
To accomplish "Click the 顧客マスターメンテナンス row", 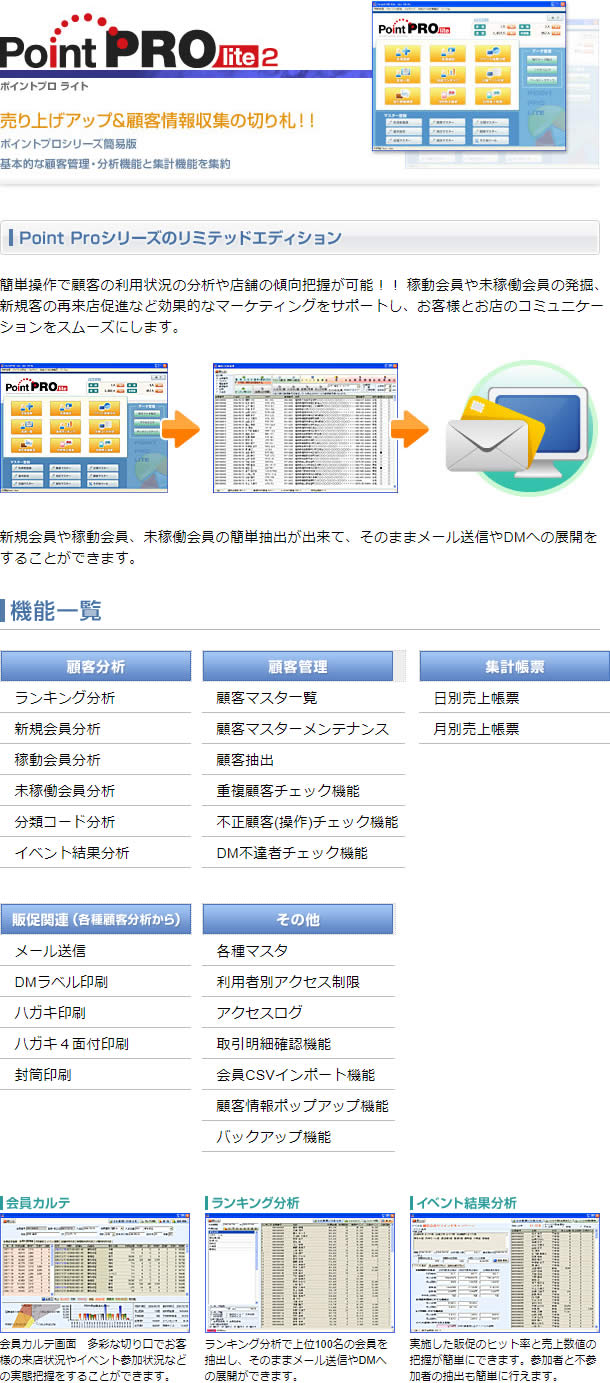I will coord(304,728).
